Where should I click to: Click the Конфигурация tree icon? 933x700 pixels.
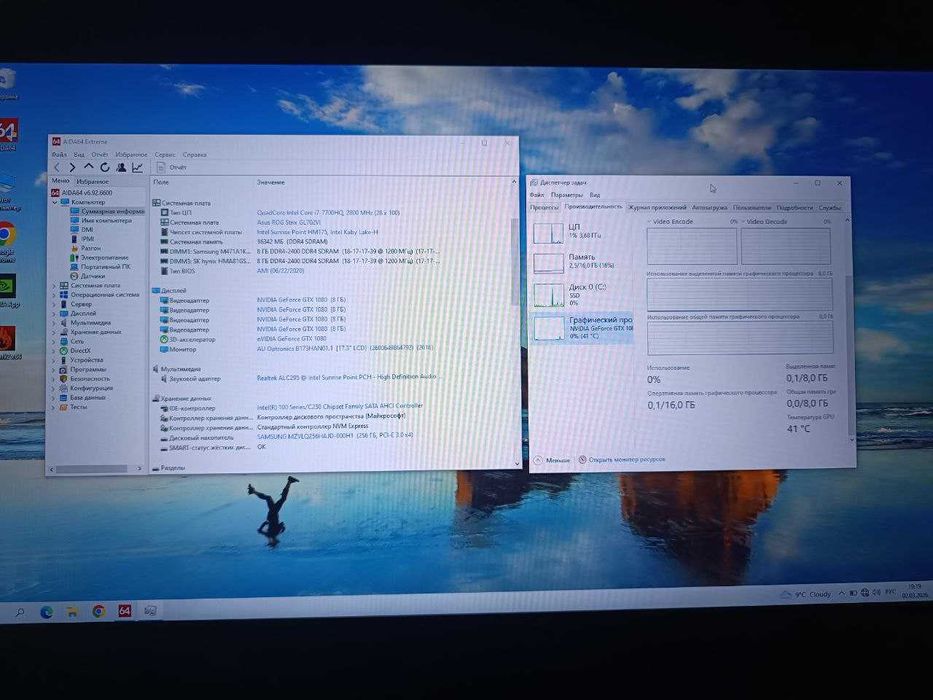64,388
